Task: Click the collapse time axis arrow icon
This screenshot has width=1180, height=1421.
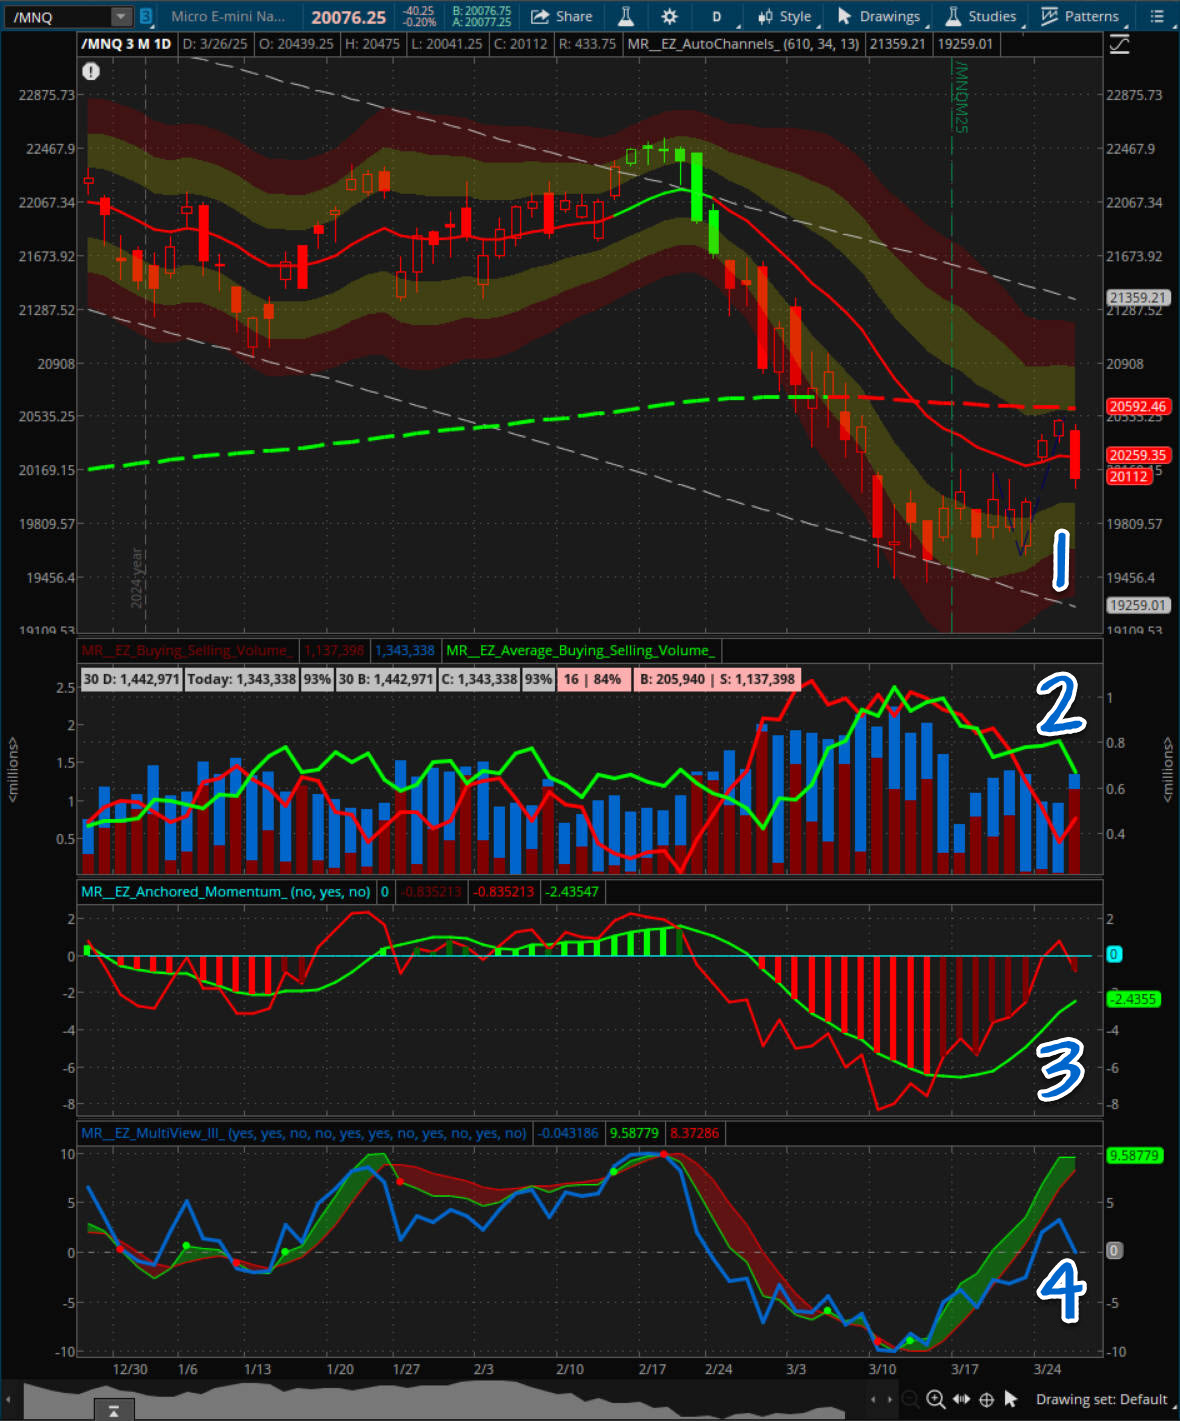Action: (114, 1410)
